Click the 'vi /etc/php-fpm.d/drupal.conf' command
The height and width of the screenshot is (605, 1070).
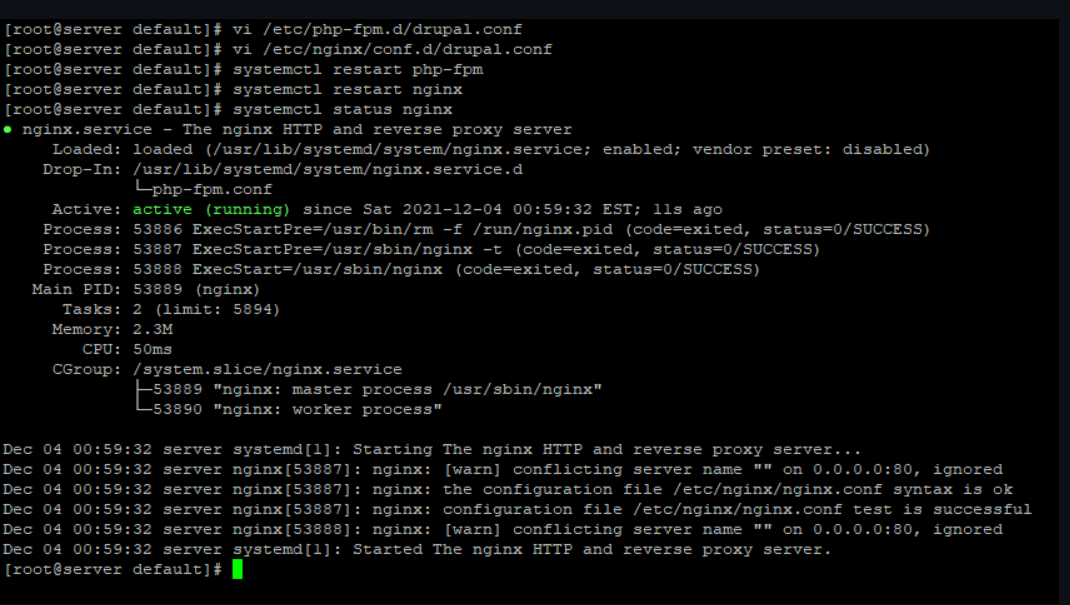(377, 29)
